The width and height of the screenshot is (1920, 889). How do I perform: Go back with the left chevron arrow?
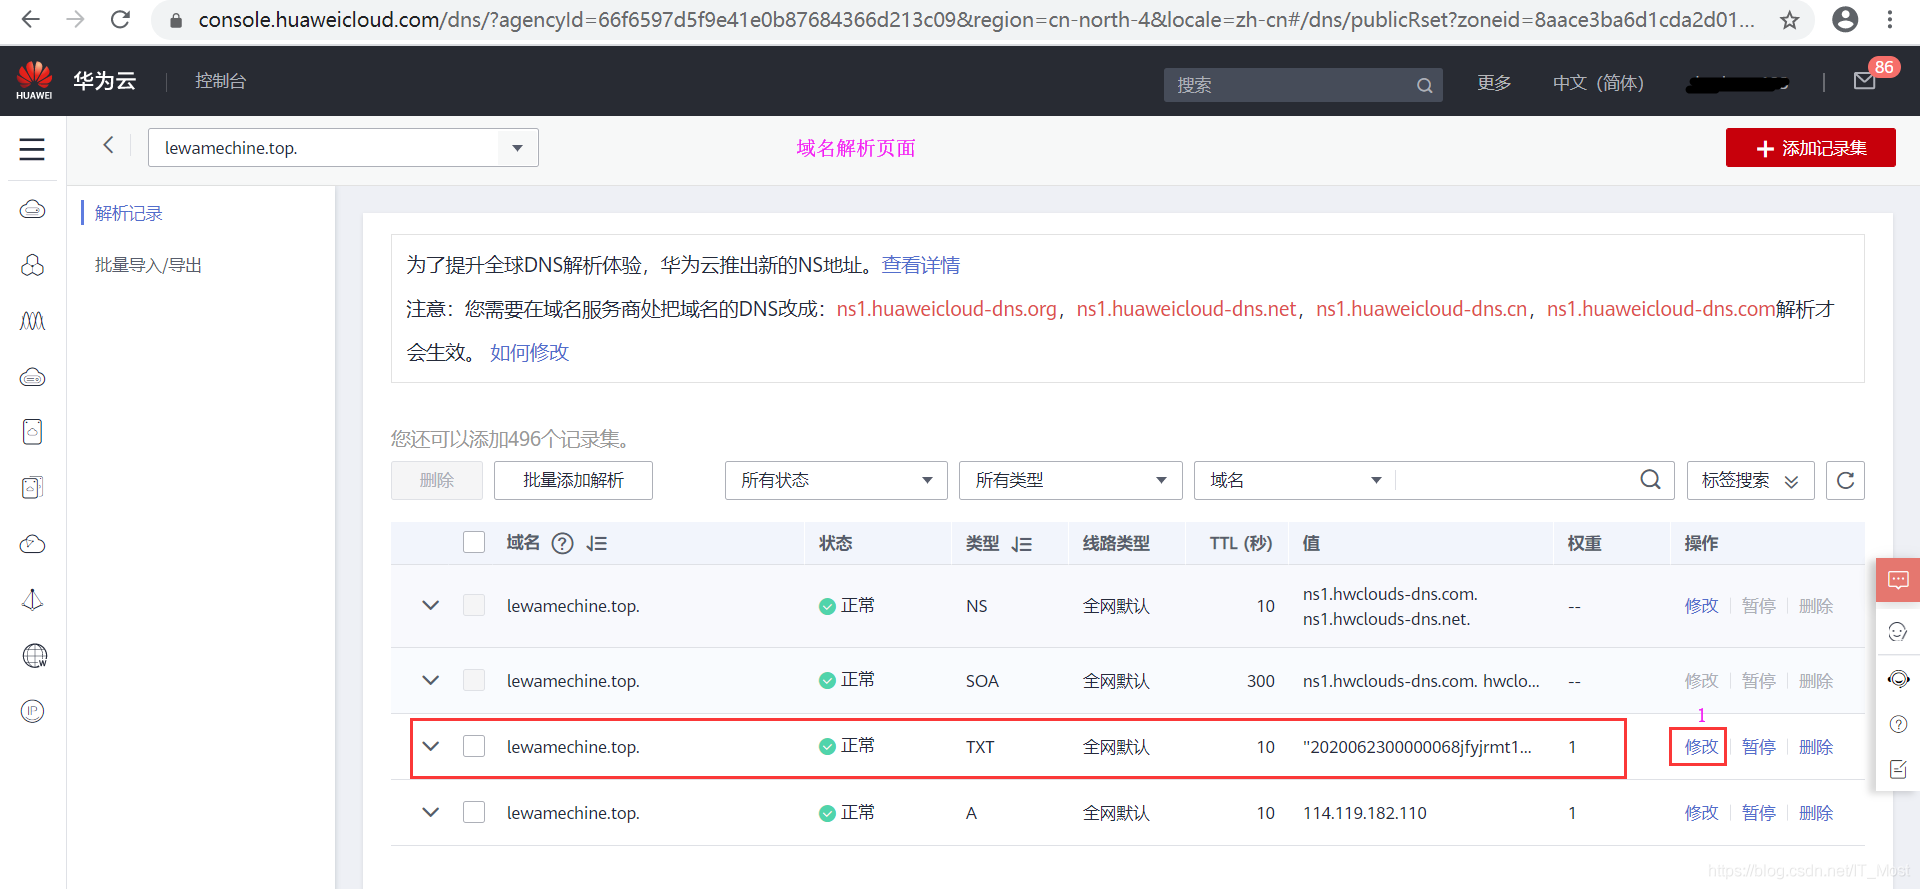pos(108,145)
